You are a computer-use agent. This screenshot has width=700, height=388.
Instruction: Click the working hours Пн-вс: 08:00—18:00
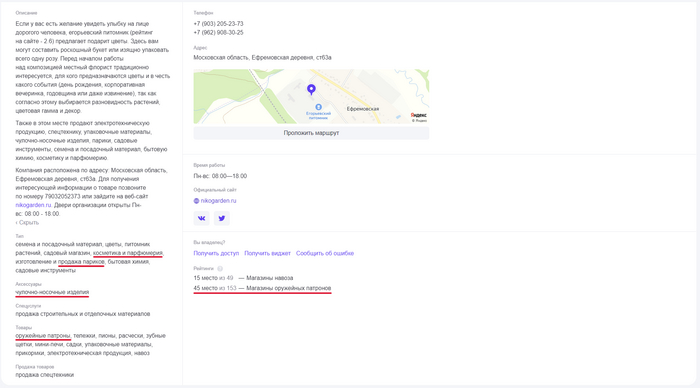(220, 176)
